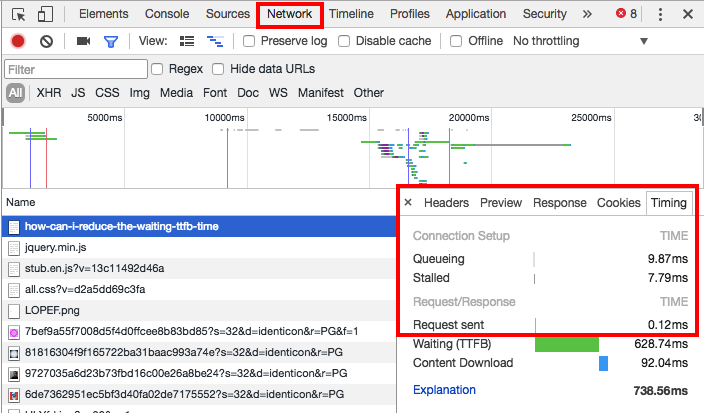
Task: Close the request details pane
Action: click(408, 202)
